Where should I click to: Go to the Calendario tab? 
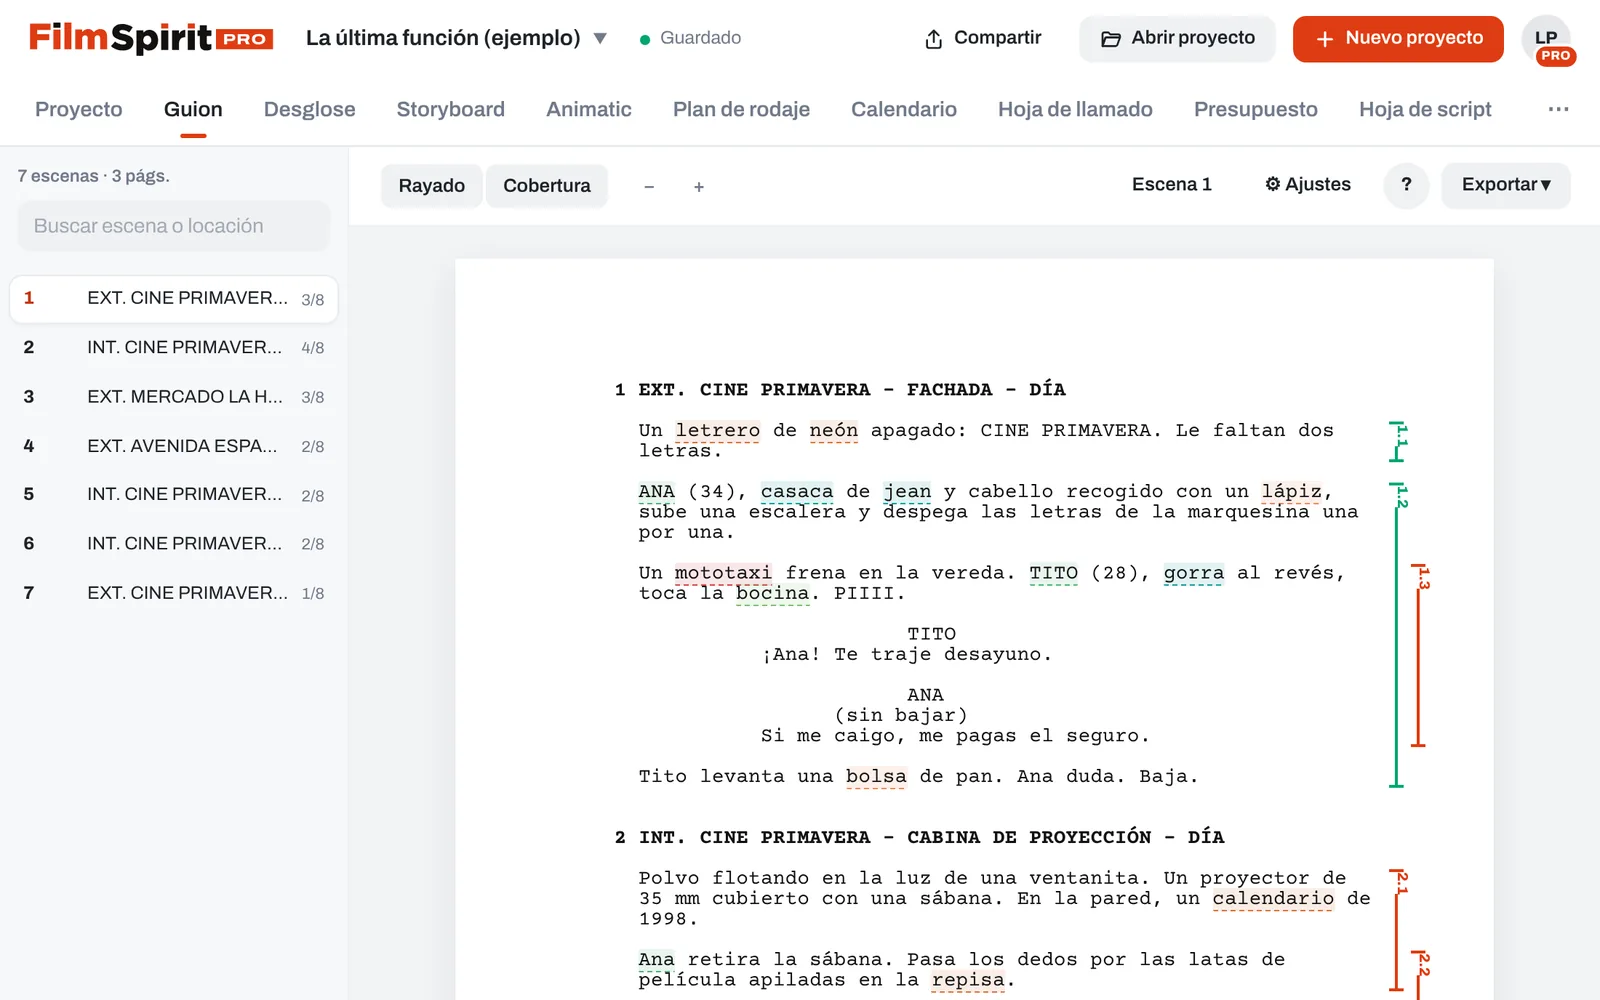[x=904, y=109]
